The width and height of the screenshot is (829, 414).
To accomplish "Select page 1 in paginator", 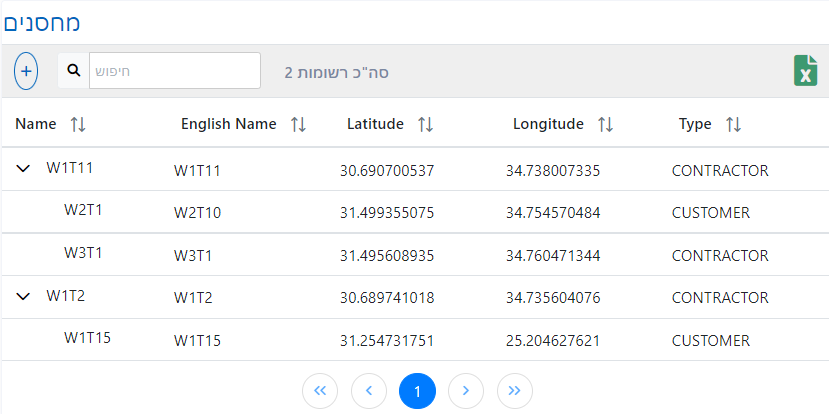I will (x=417, y=390).
